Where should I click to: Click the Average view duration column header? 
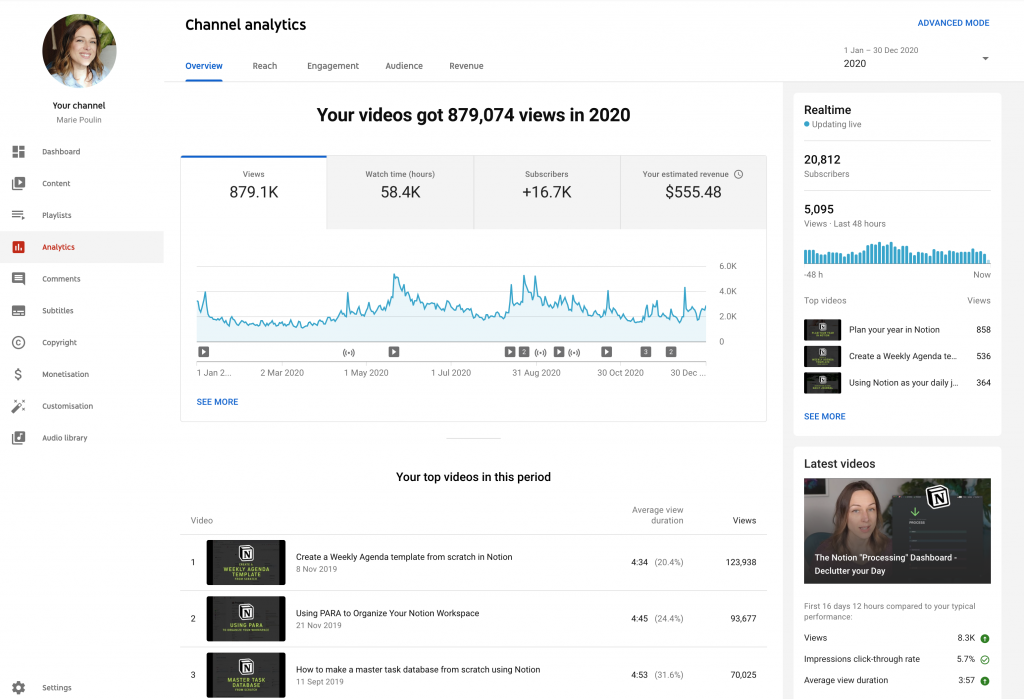[x=657, y=515]
